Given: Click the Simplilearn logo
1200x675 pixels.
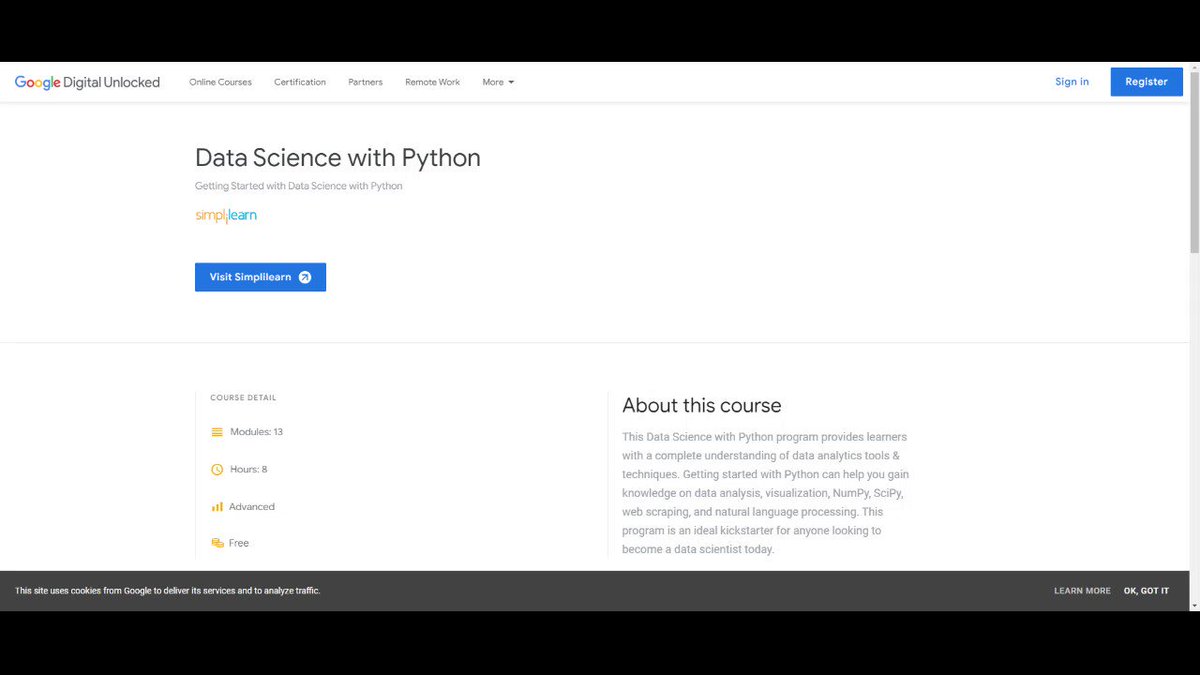Looking at the screenshot, I should 226,215.
